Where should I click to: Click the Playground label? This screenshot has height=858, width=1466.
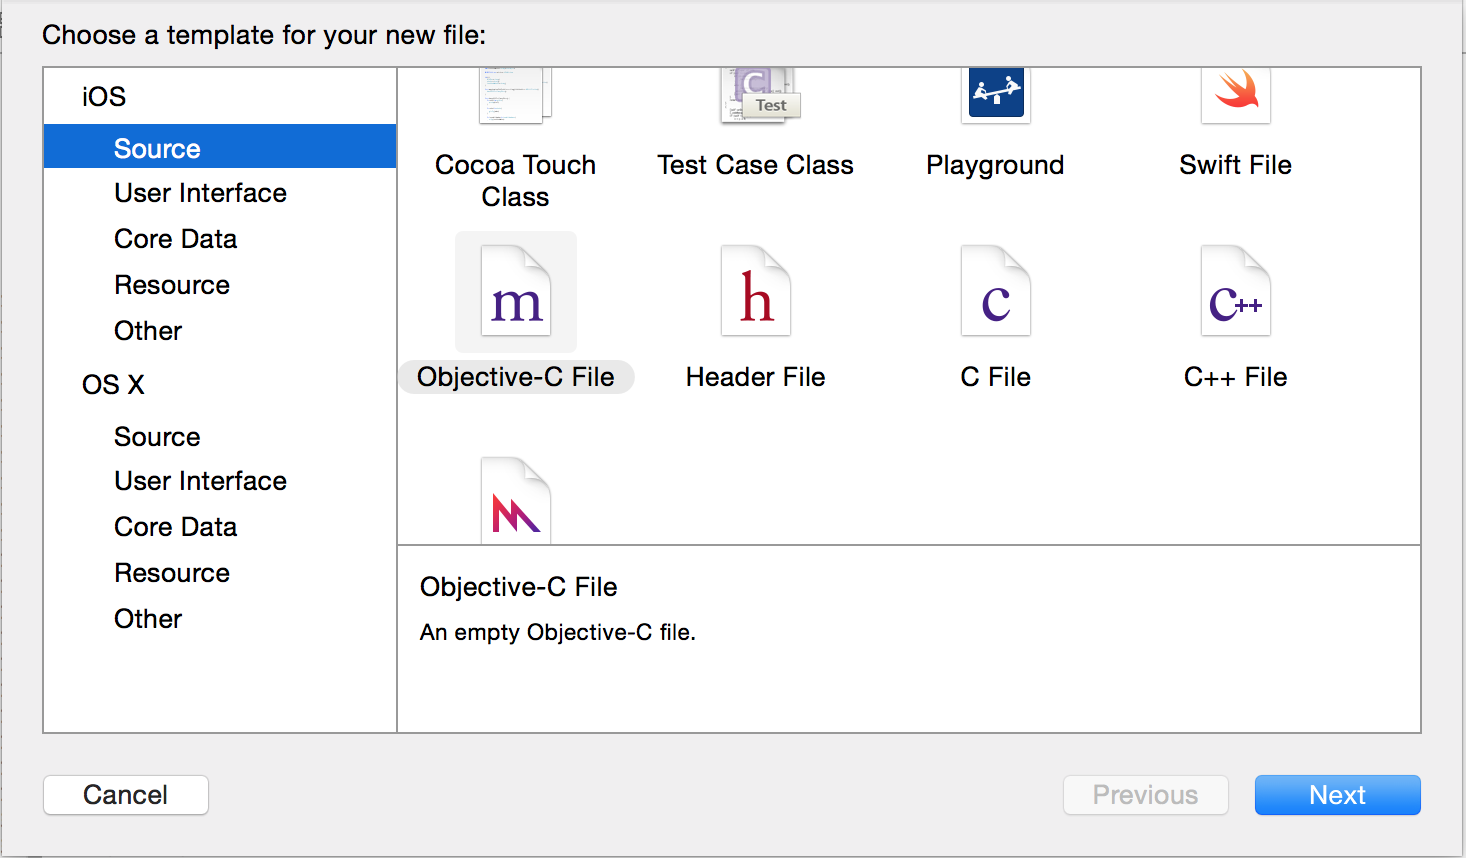pos(996,165)
